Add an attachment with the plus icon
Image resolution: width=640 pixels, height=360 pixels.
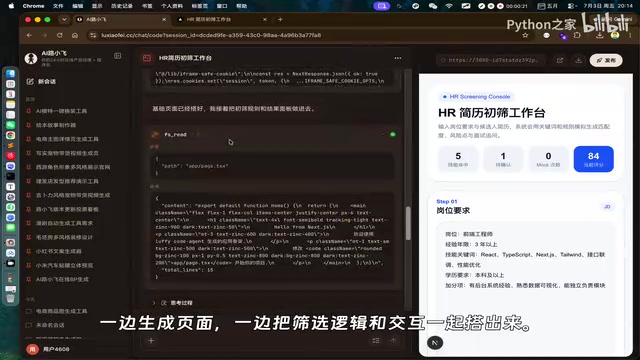(x=151, y=340)
